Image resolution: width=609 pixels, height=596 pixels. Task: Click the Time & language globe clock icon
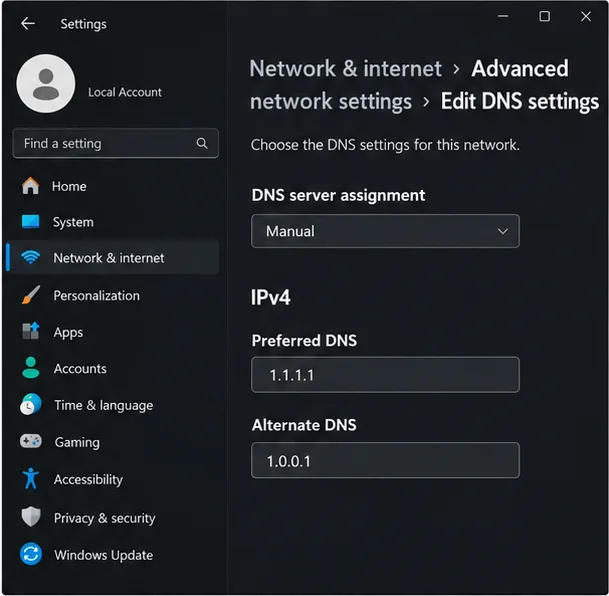[31, 404]
